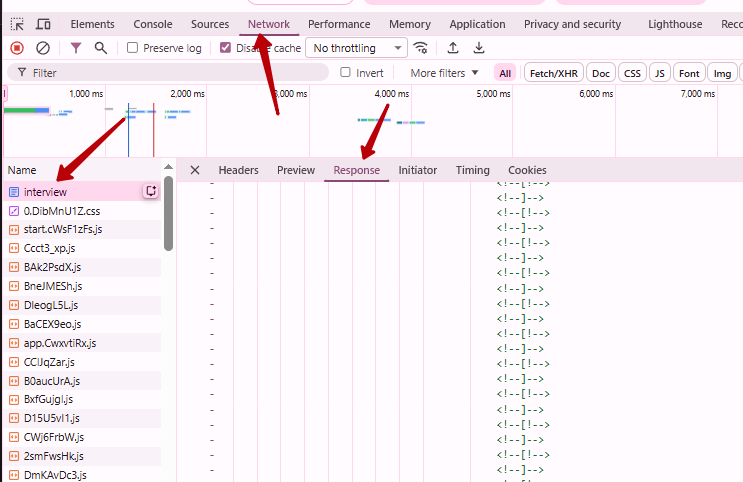Open network search magnifier
The width and height of the screenshot is (743, 482).
[x=100, y=48]
